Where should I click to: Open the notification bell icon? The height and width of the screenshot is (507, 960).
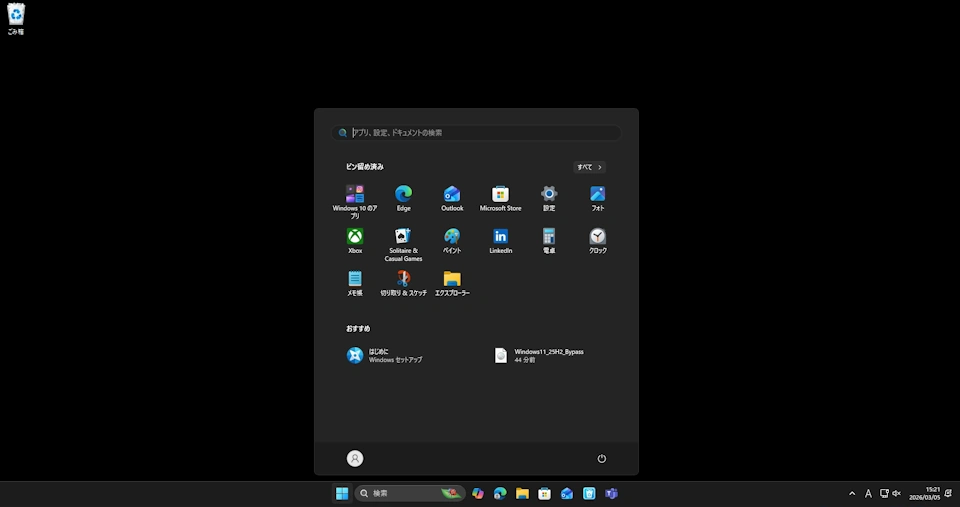(948, 494)
